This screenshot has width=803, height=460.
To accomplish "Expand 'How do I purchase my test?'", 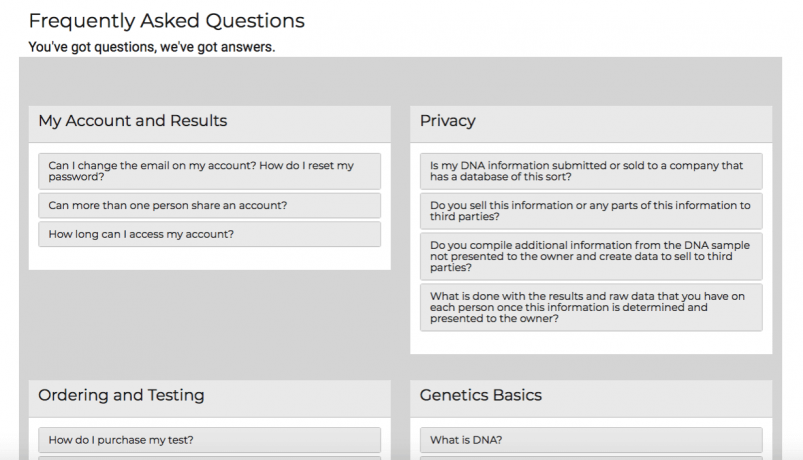I will coord(209,440).
